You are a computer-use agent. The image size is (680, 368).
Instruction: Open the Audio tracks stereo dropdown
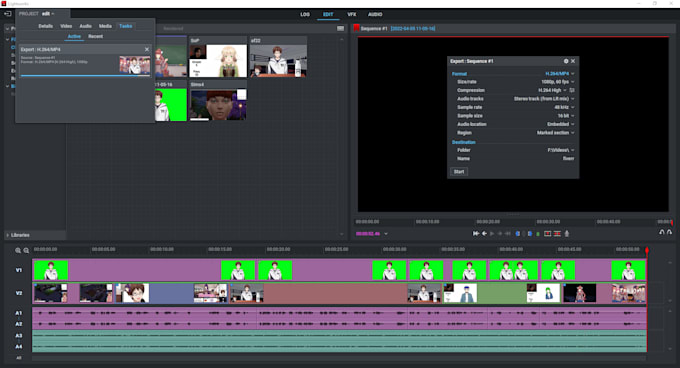click(544, 99)
